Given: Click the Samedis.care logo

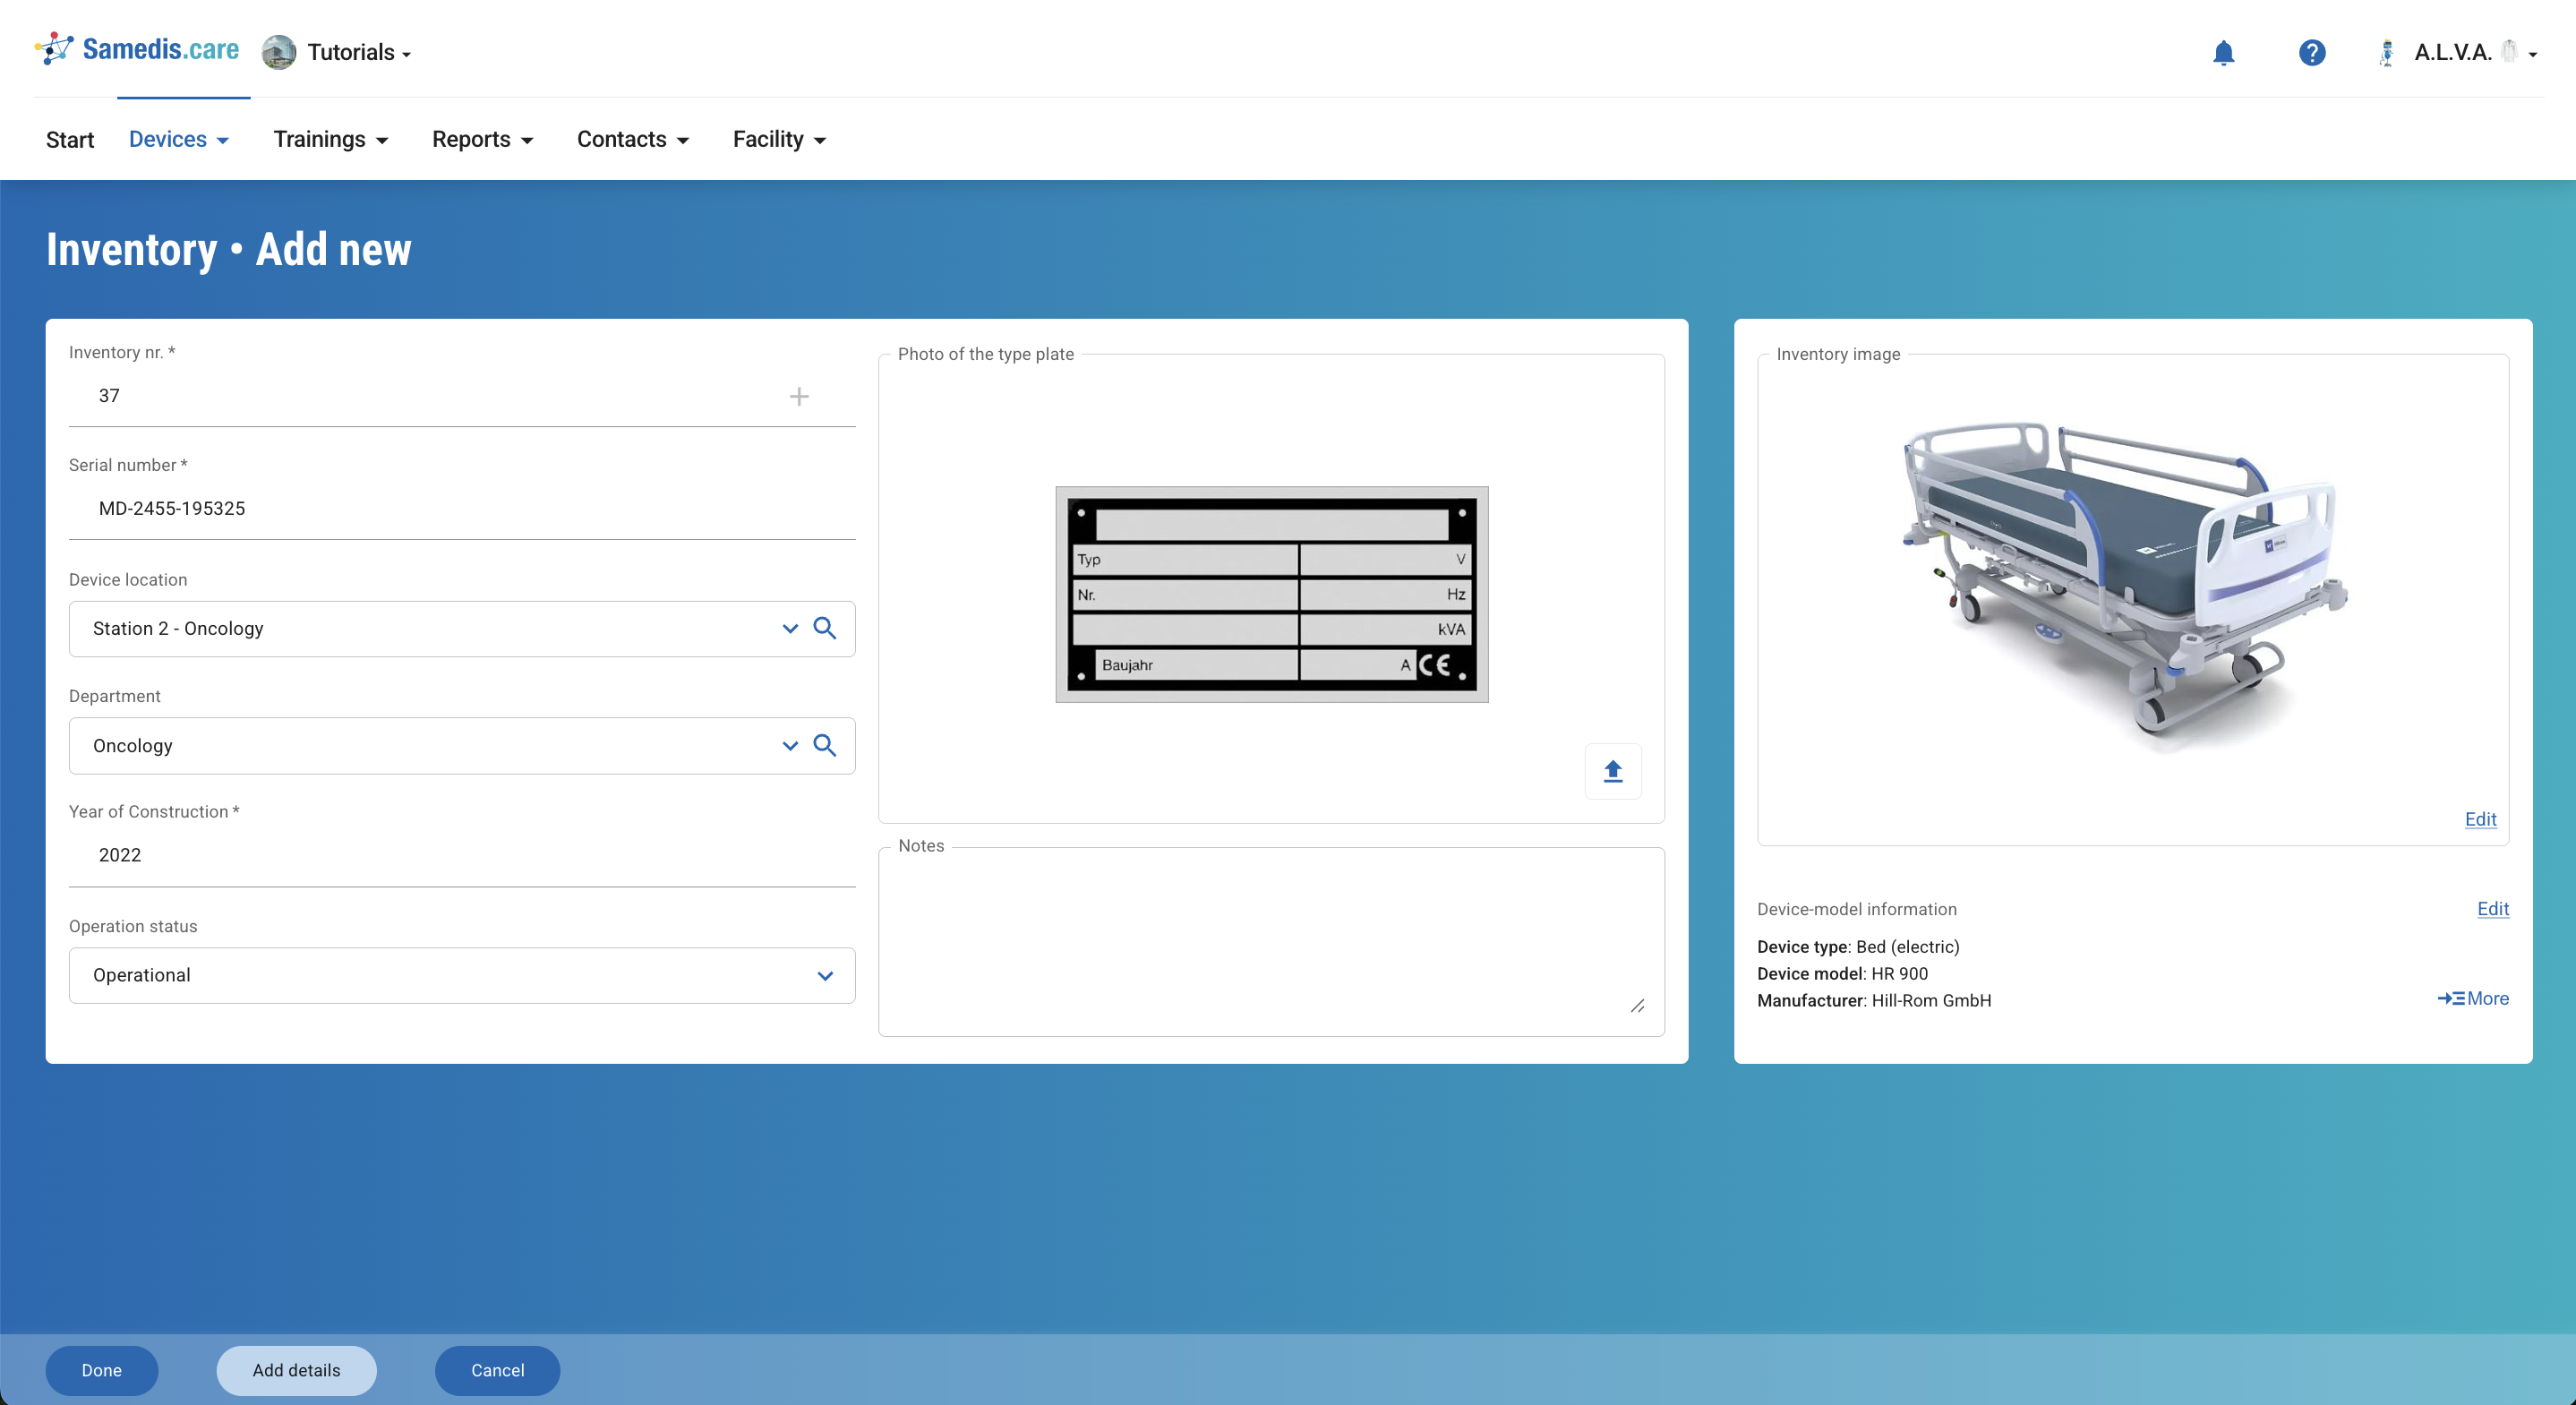Looking at the screenshot, I should [x=137, y=49].
